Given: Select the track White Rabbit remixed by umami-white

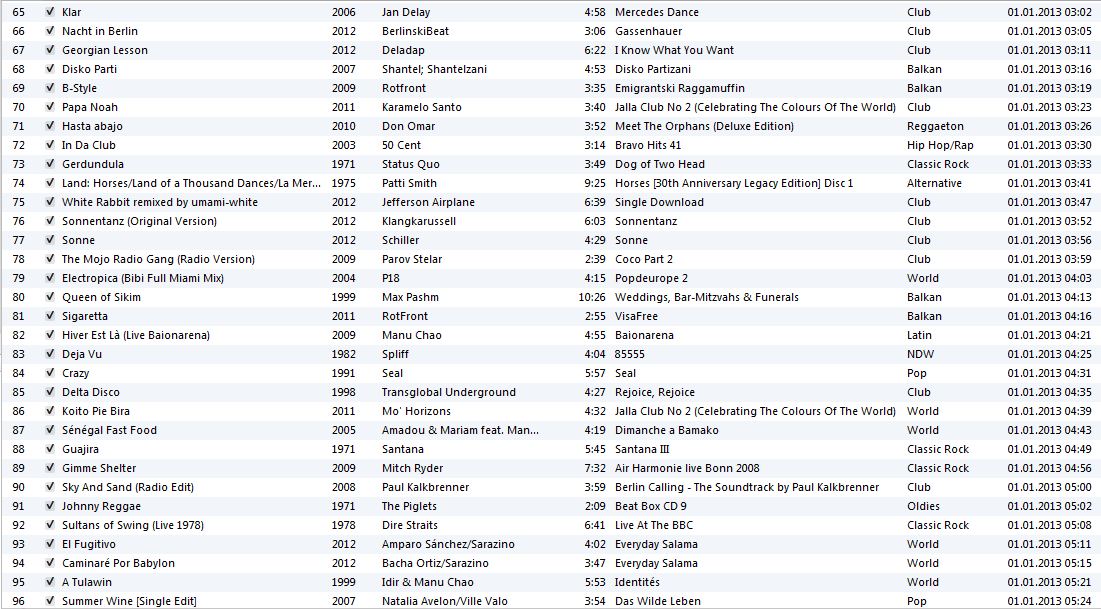Looking at the screenshot, I should [159, 202].
